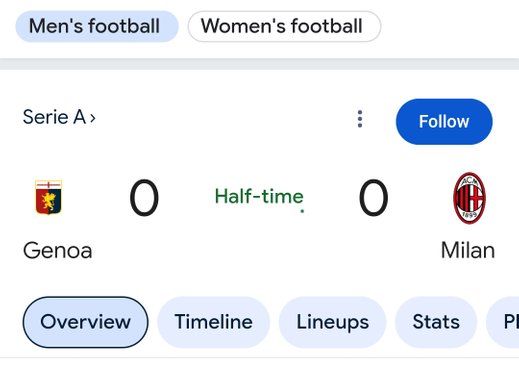Image resolution: width=519 pixels, height=380 pixels.
Task: Switch to the Women's football filter chip
Action: (284, 26)
